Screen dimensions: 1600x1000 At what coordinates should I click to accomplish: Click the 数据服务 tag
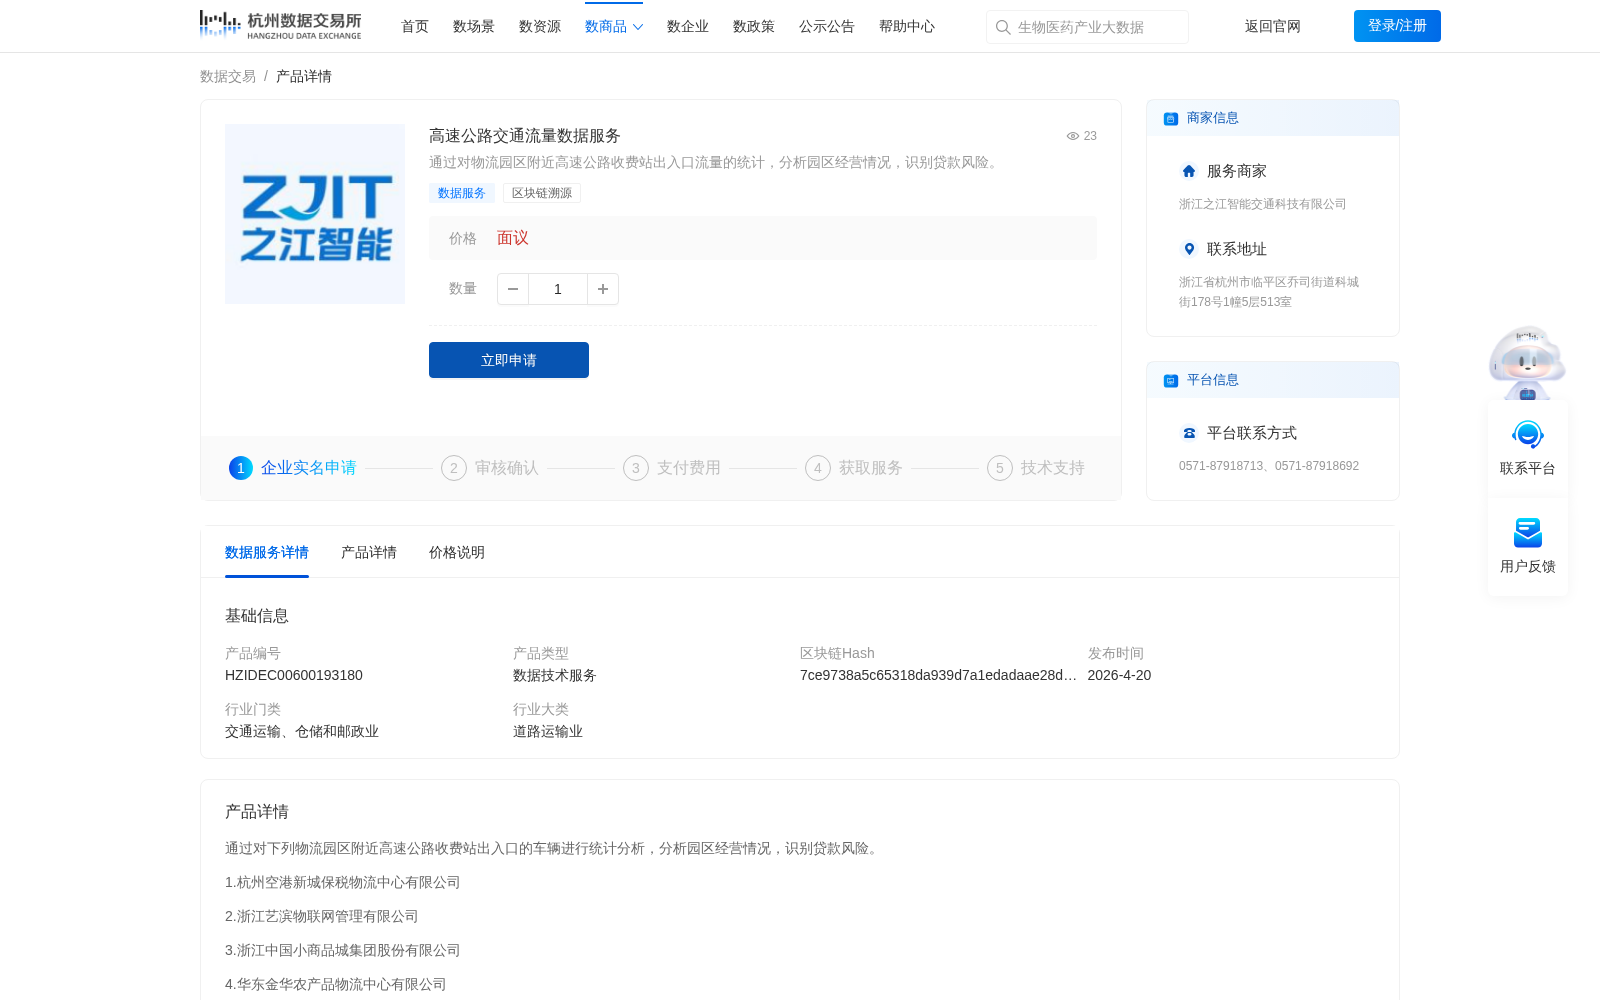pos(462,193)
